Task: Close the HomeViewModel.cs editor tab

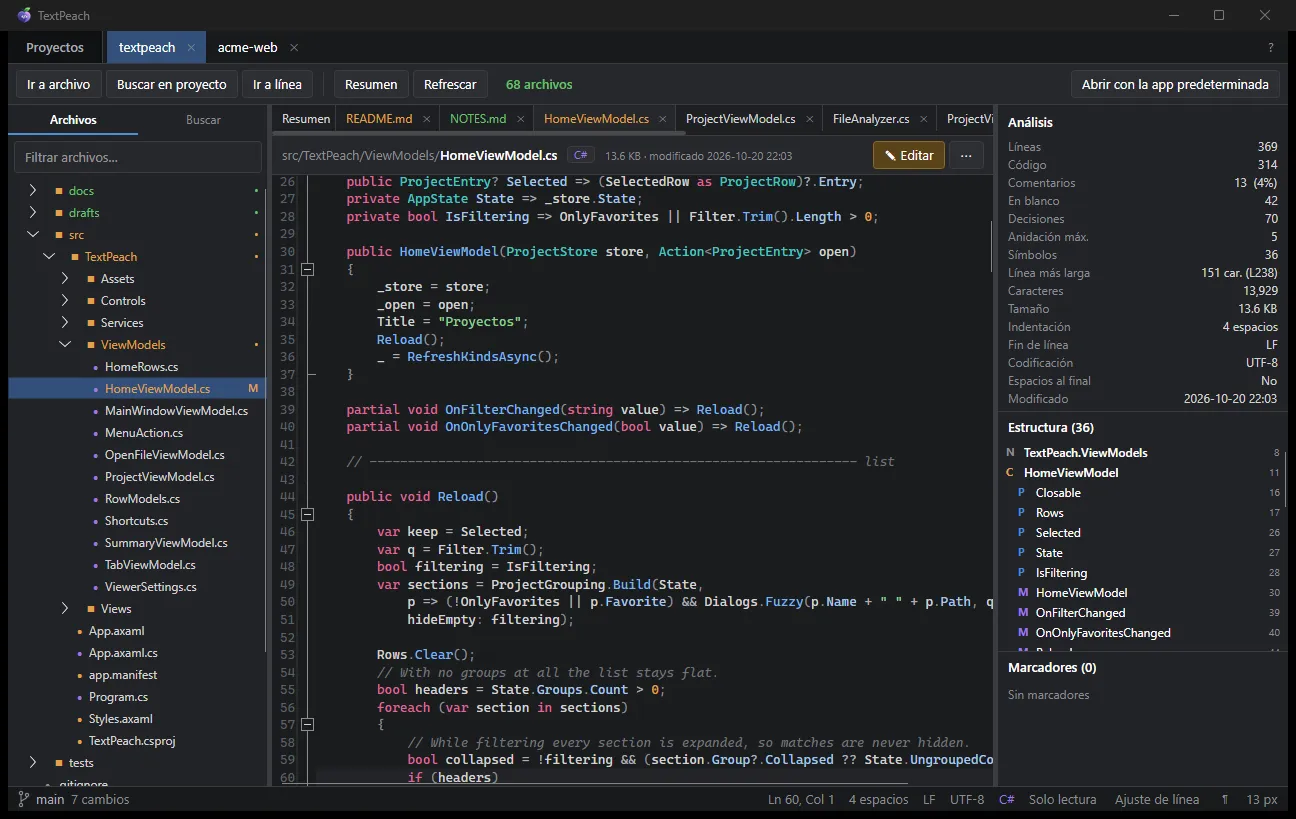Action: click(664, 119)
